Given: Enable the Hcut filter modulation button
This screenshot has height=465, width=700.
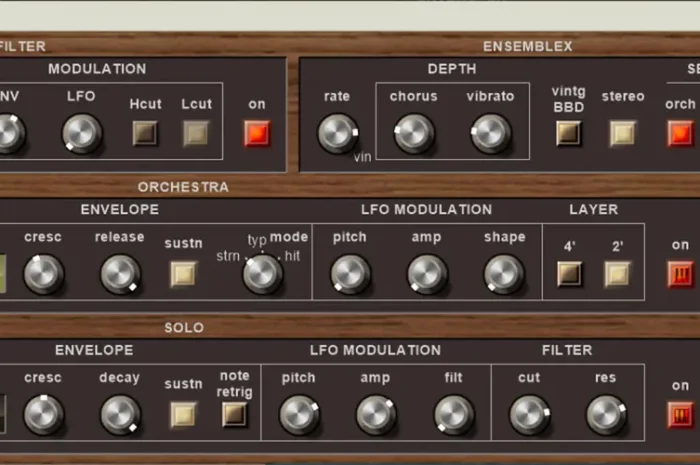Looking at the screenshot, I should (x=145, y=133).
